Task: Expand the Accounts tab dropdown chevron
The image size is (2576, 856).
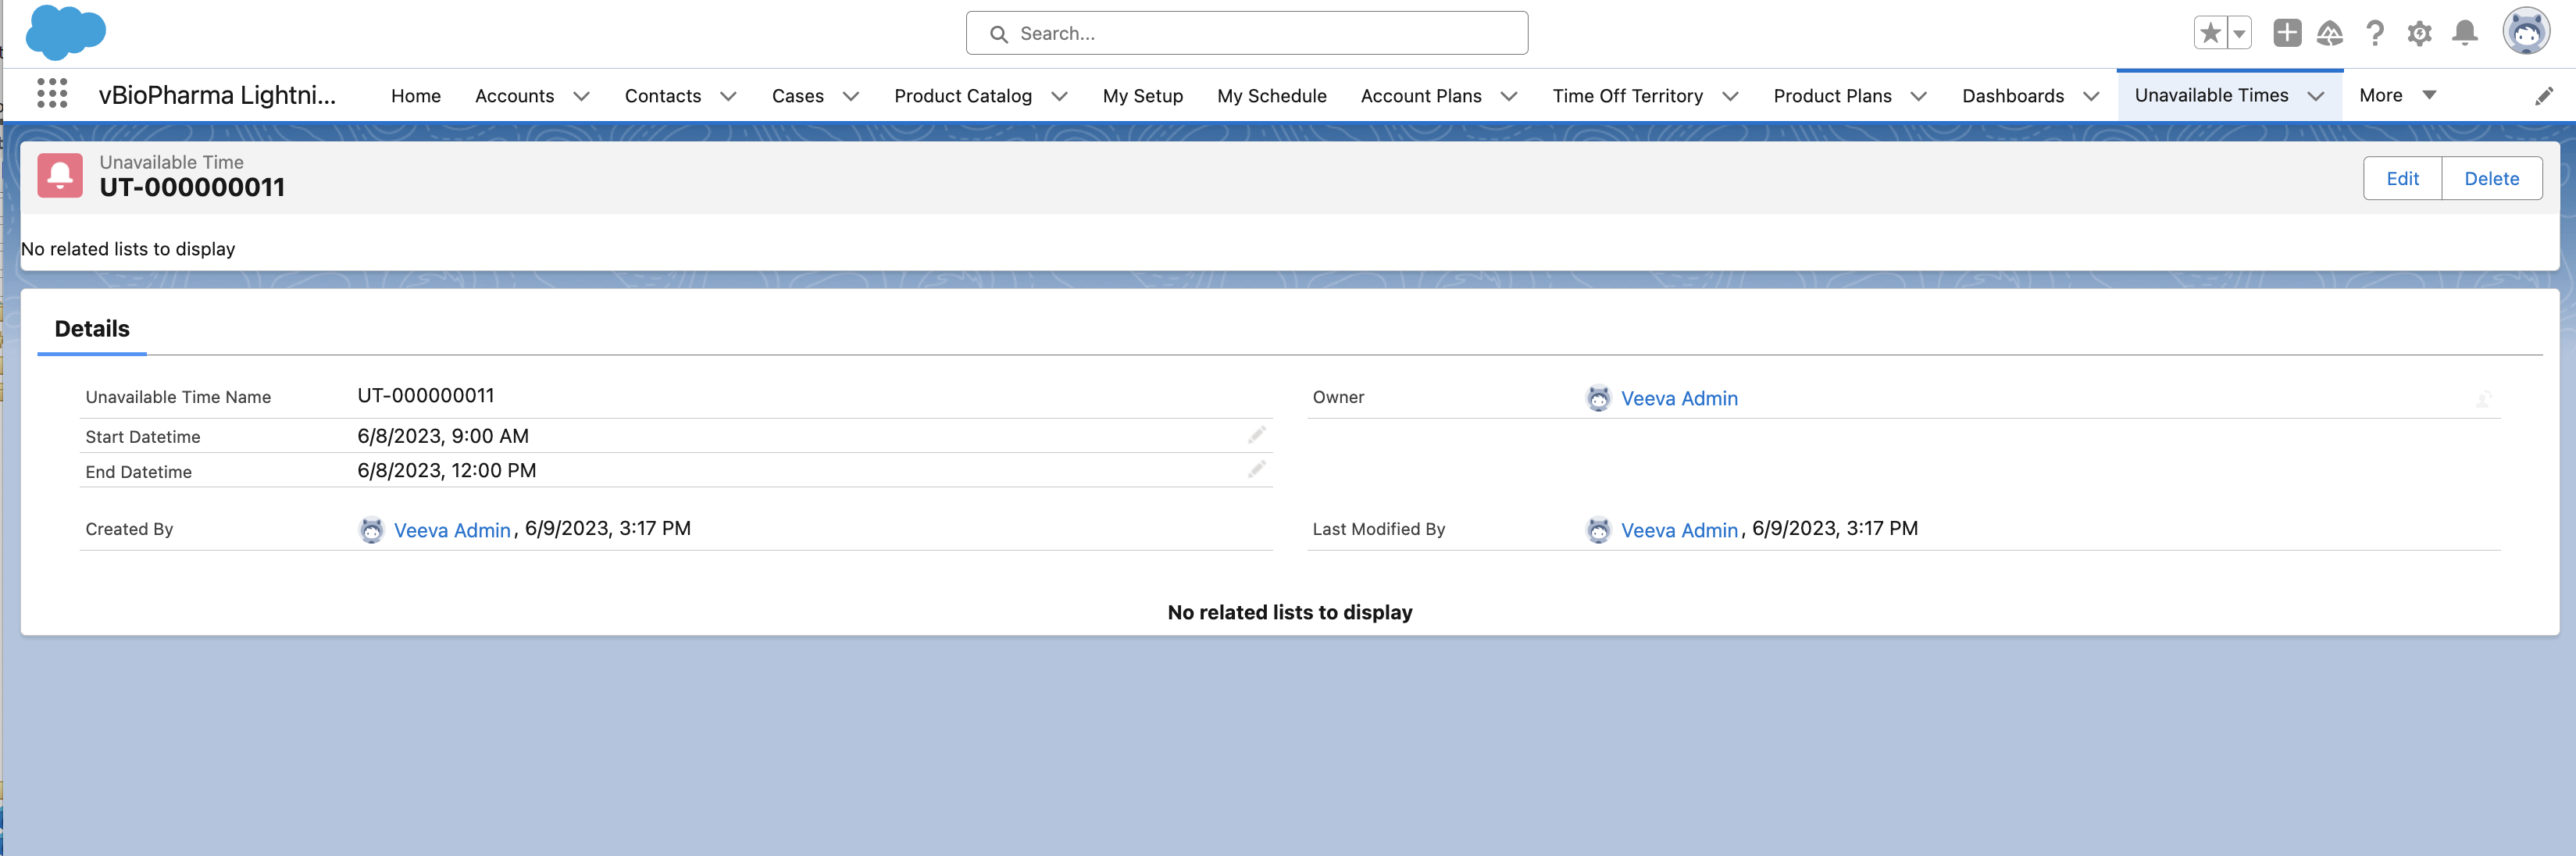Action: coord(581,96)
